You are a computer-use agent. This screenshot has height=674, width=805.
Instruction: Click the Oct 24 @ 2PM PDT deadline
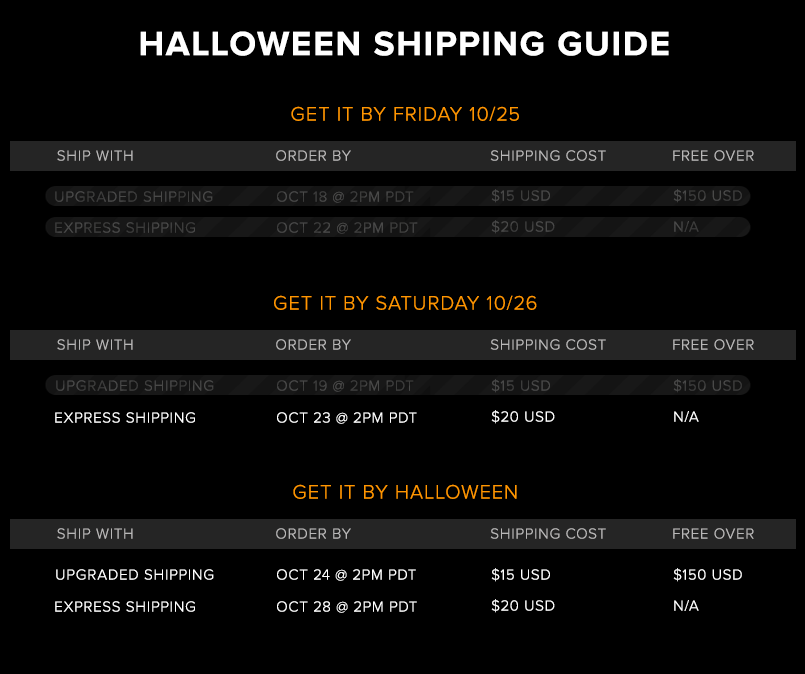(x=347, y=574)
